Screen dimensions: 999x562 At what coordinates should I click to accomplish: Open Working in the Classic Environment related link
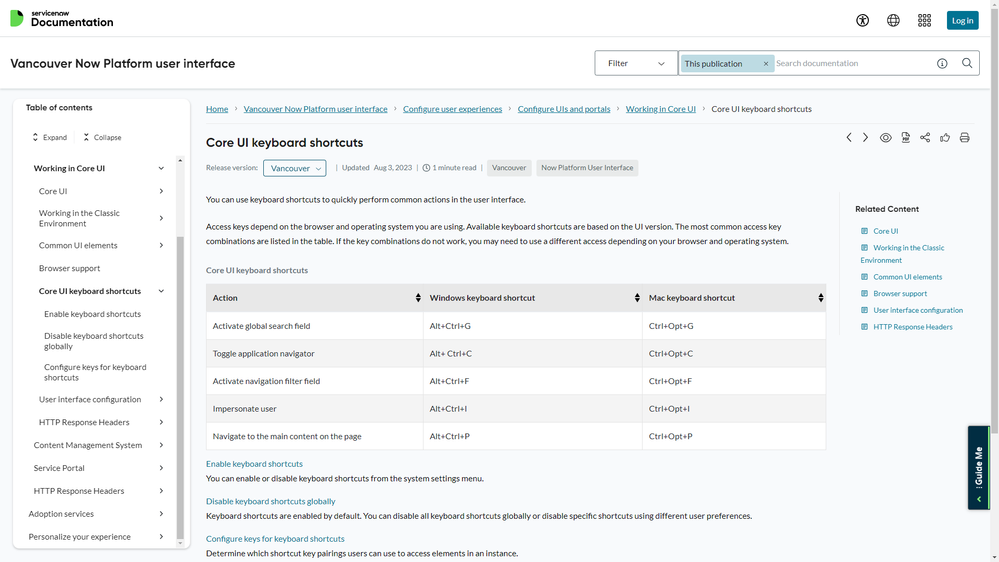(x=903, y=254)
